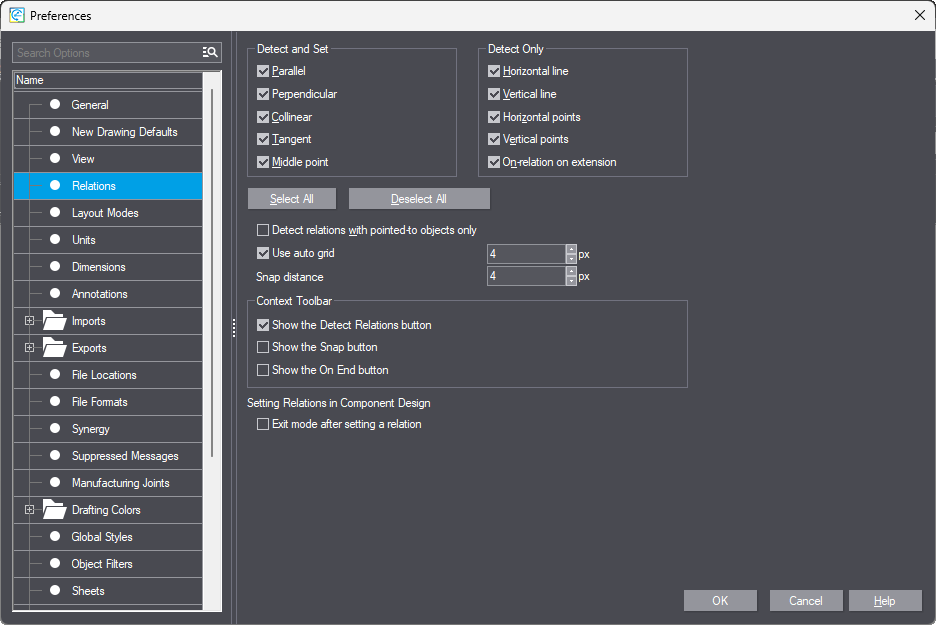
Task: Increase auto grid value with up arrow
Action: pos(571,249)
